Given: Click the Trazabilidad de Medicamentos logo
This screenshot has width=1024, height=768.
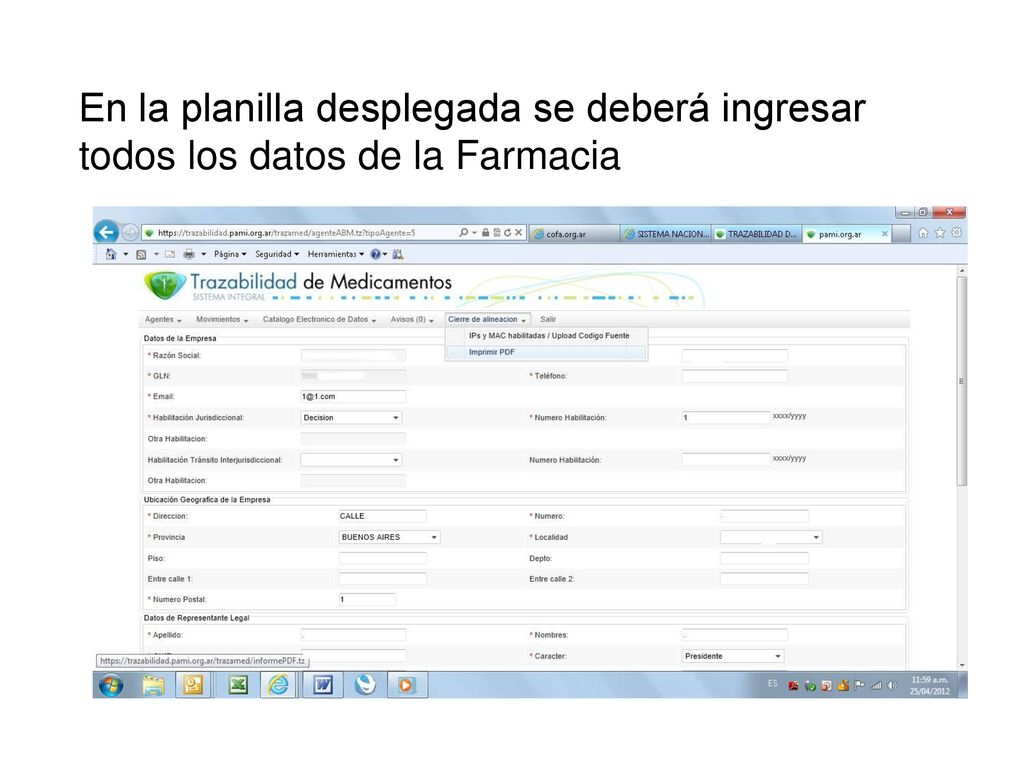Looking at the screenshot, I should coord(298,286).
